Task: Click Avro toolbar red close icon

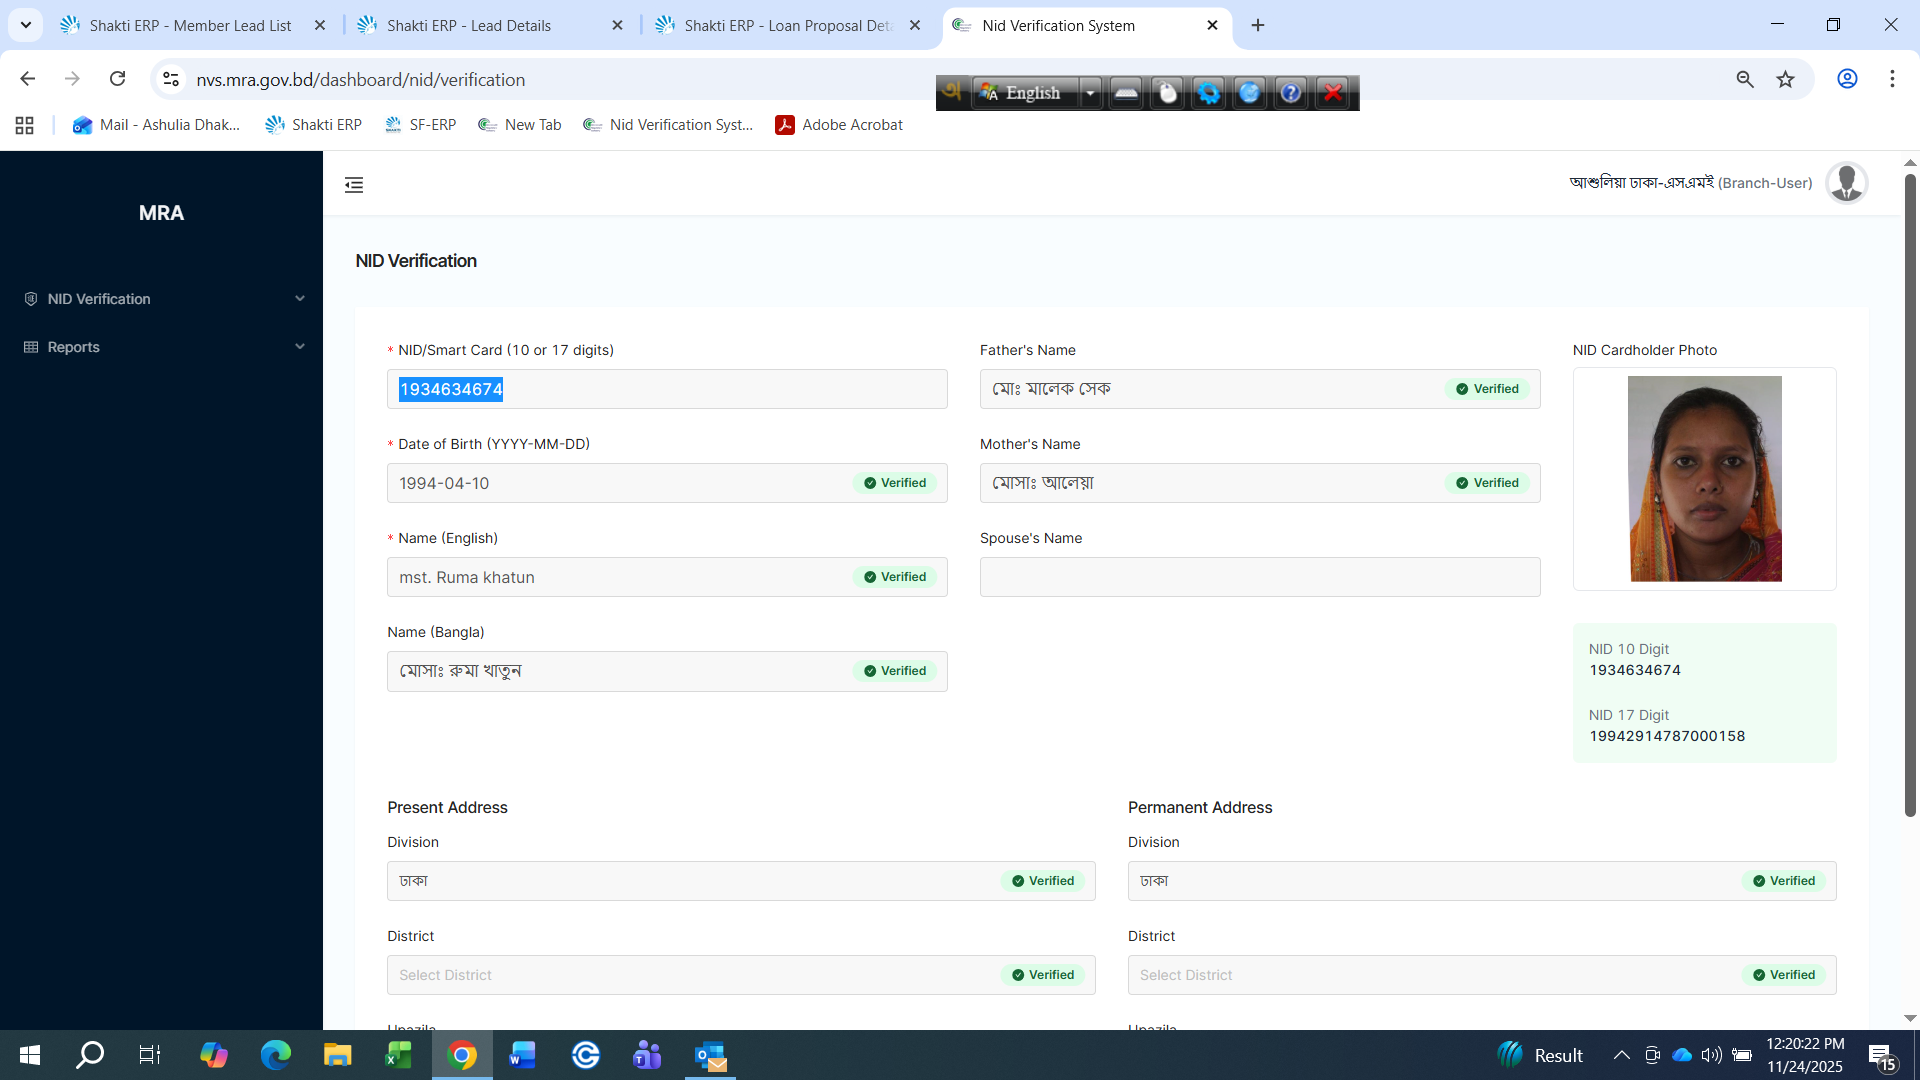Action: (1333, 93)
